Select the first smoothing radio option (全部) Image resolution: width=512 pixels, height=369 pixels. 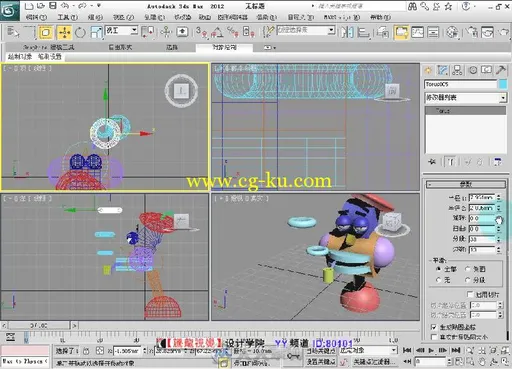coord(439,269)
